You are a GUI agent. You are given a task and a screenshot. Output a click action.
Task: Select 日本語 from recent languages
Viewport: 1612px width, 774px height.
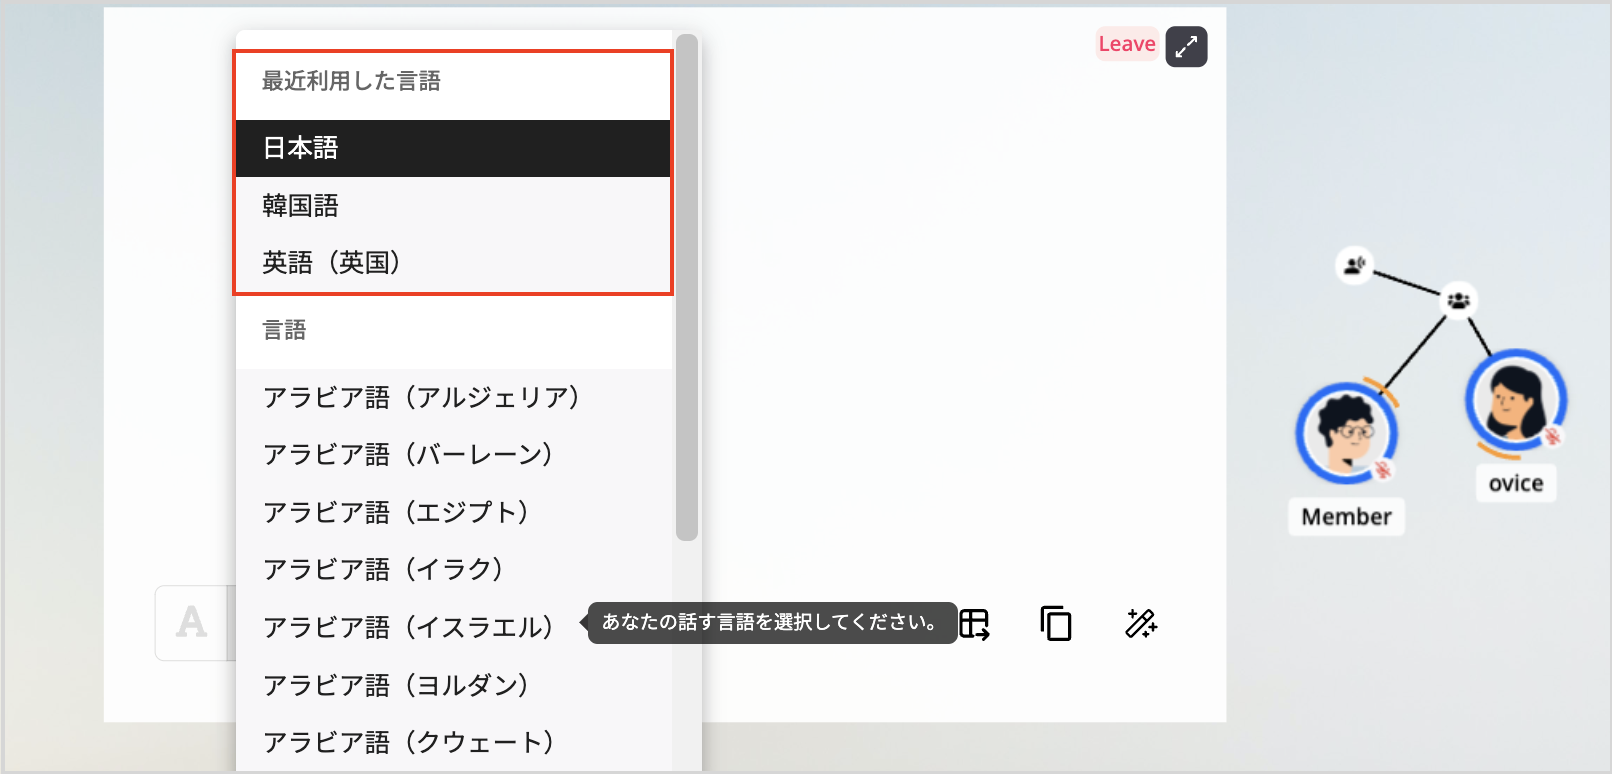point(453,148)
